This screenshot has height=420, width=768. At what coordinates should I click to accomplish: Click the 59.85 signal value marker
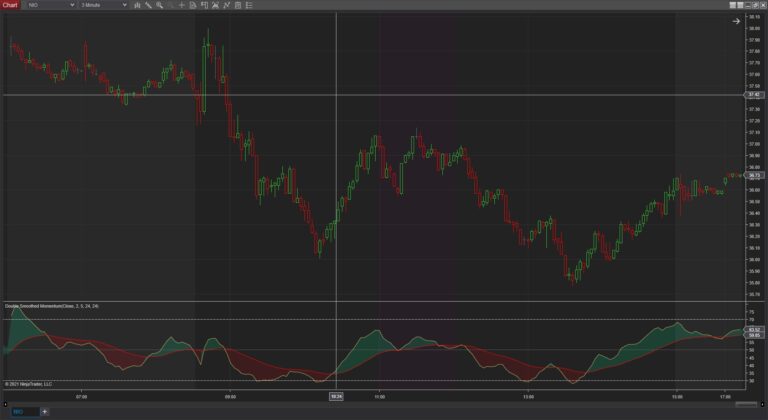753,335
